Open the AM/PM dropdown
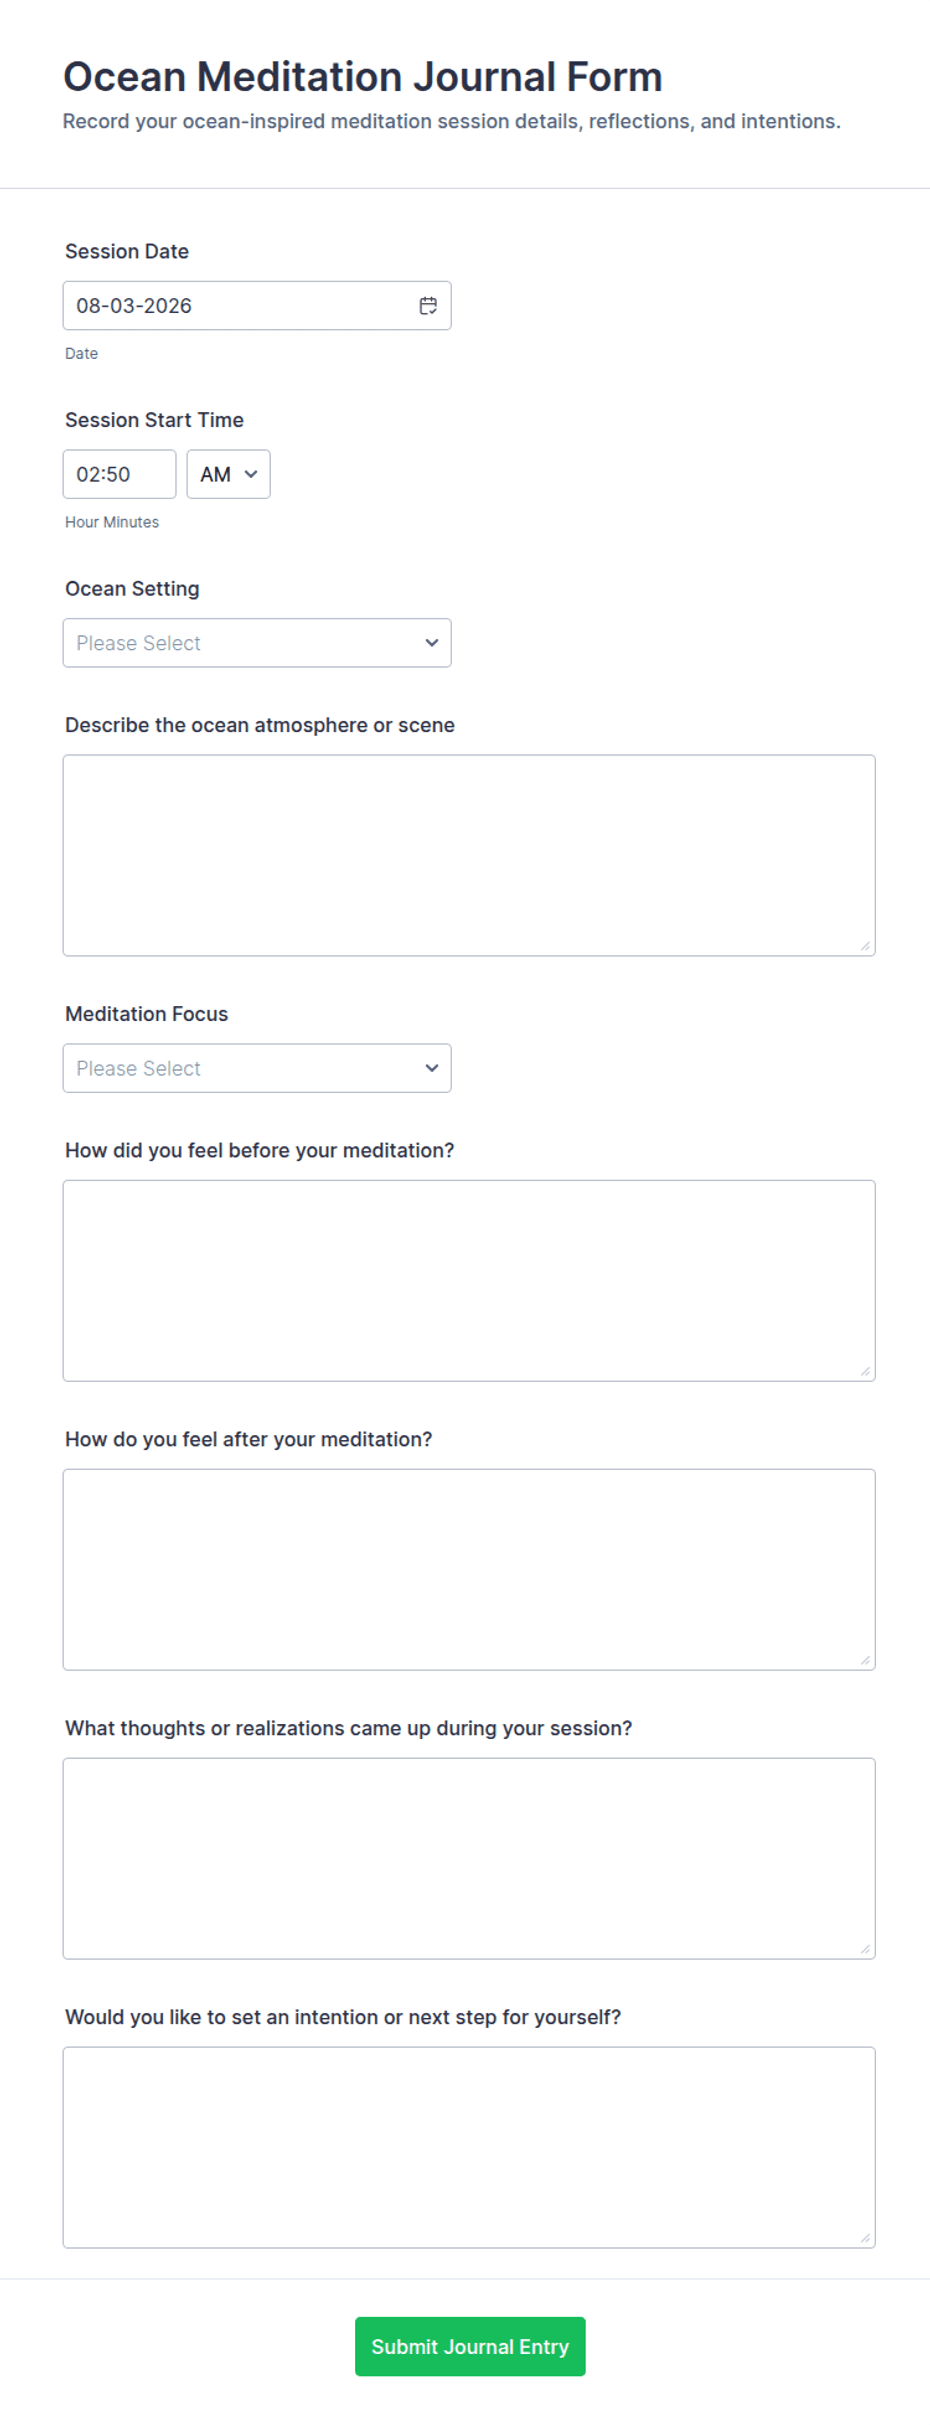930x2425 pixels. coord(228,474)
